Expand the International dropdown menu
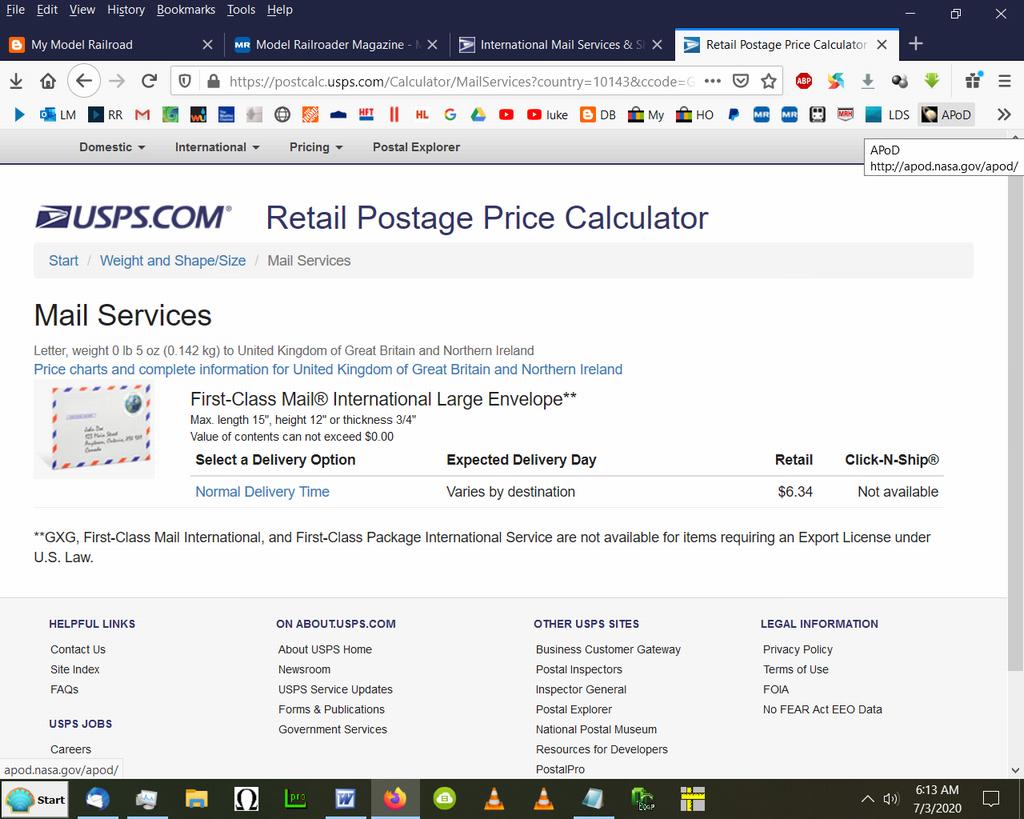1024x819 pixels. coord(217,147)
